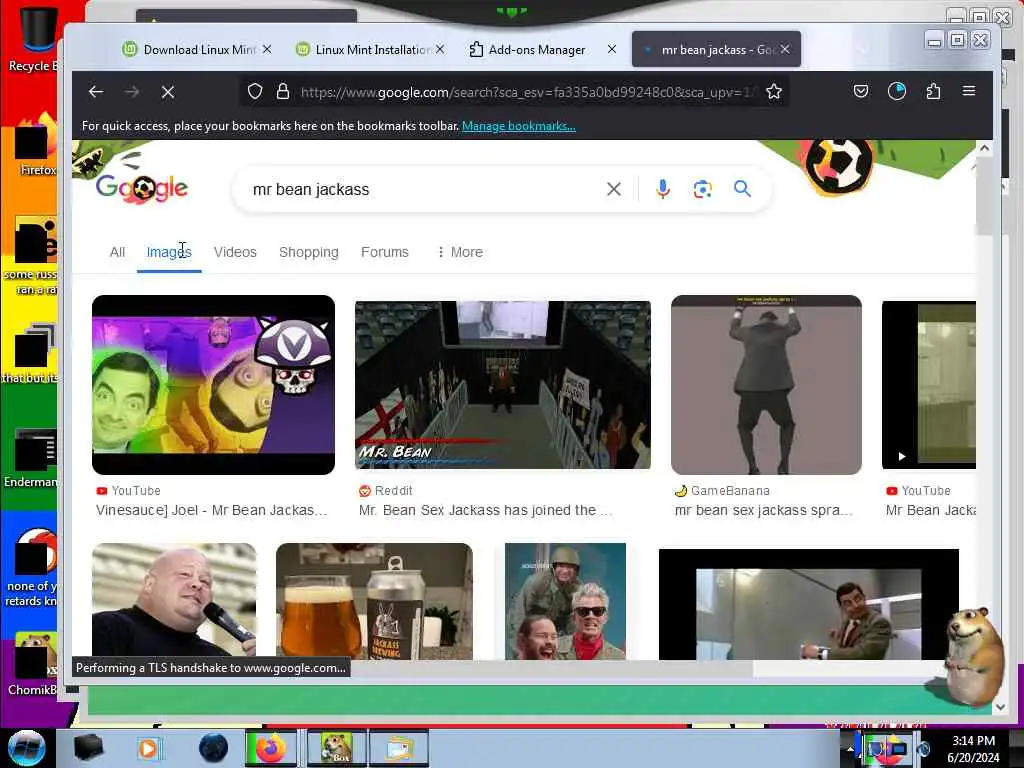
Task: Open the Firefox extensions puzzle icon
Action: 933,91
